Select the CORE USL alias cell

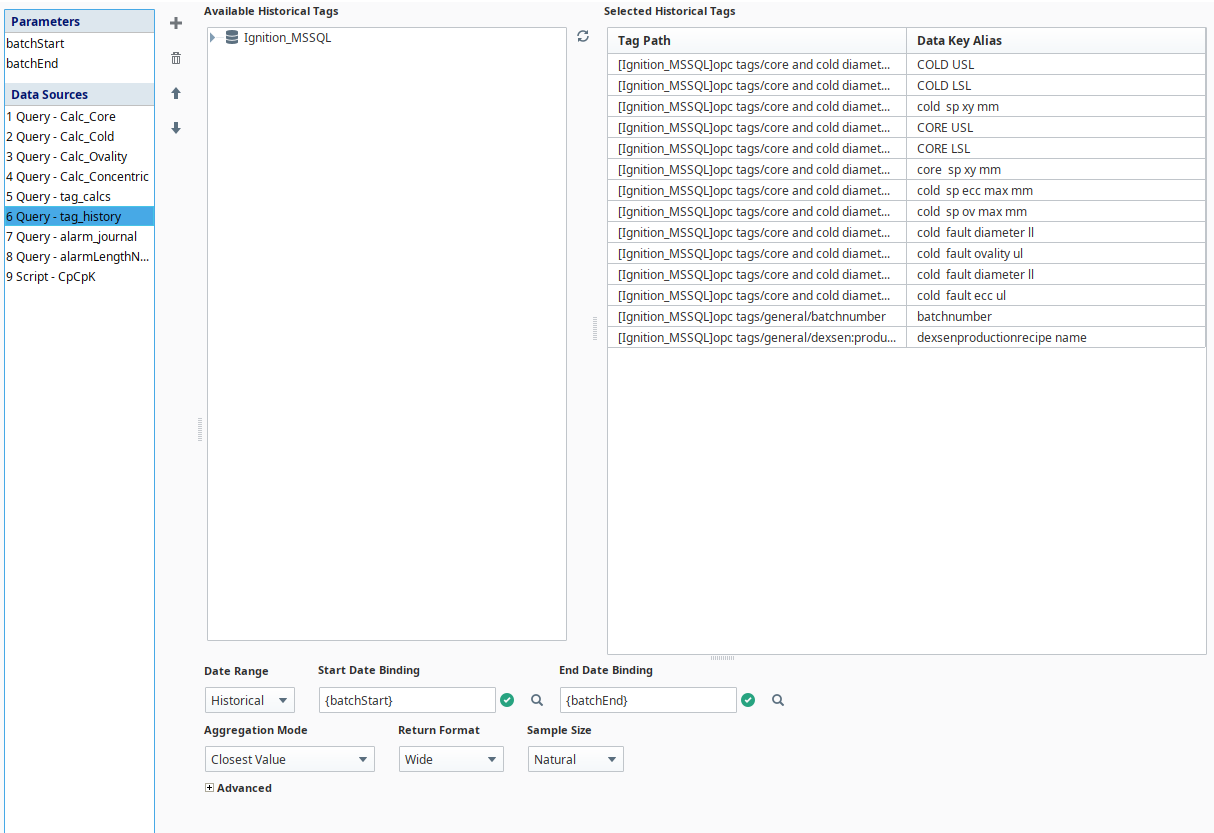pos(1056,127)
